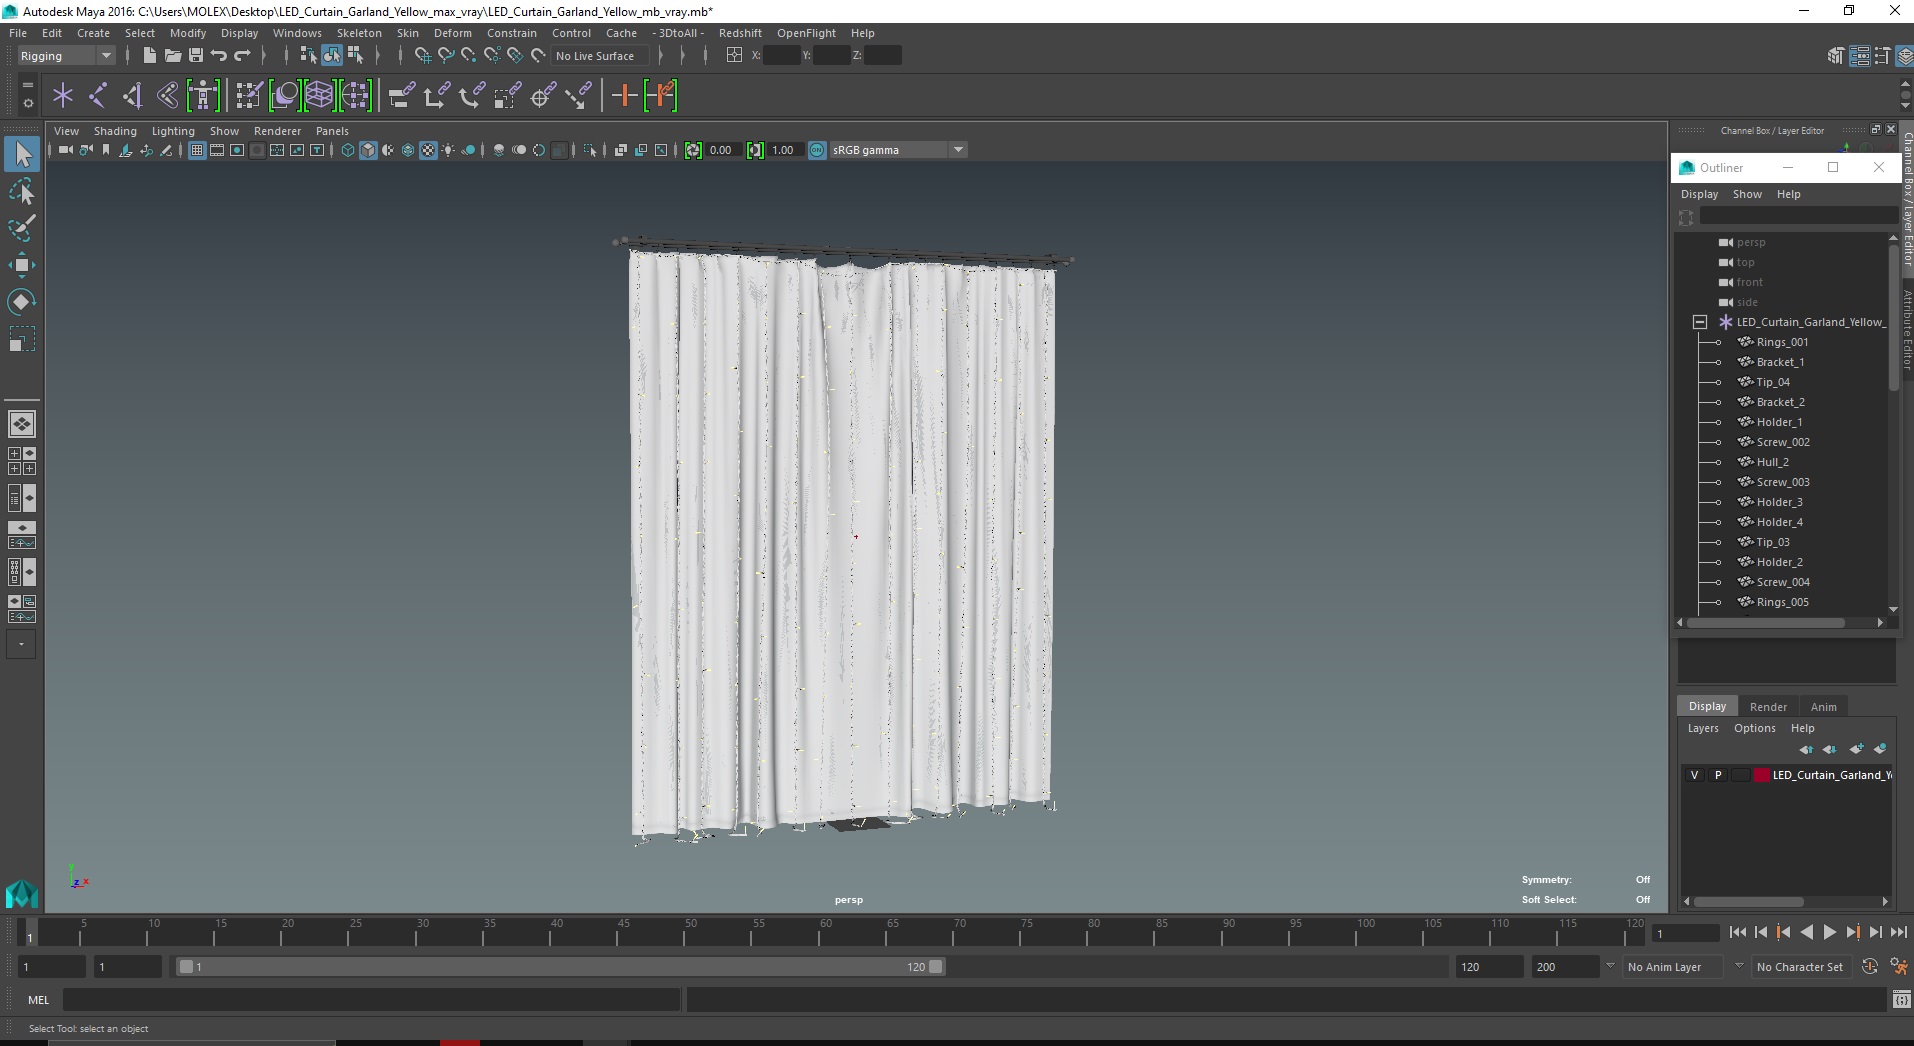
Task: Open the Rigging menu set dropdown
Action: pyautogui.click(x=66, y=56)
